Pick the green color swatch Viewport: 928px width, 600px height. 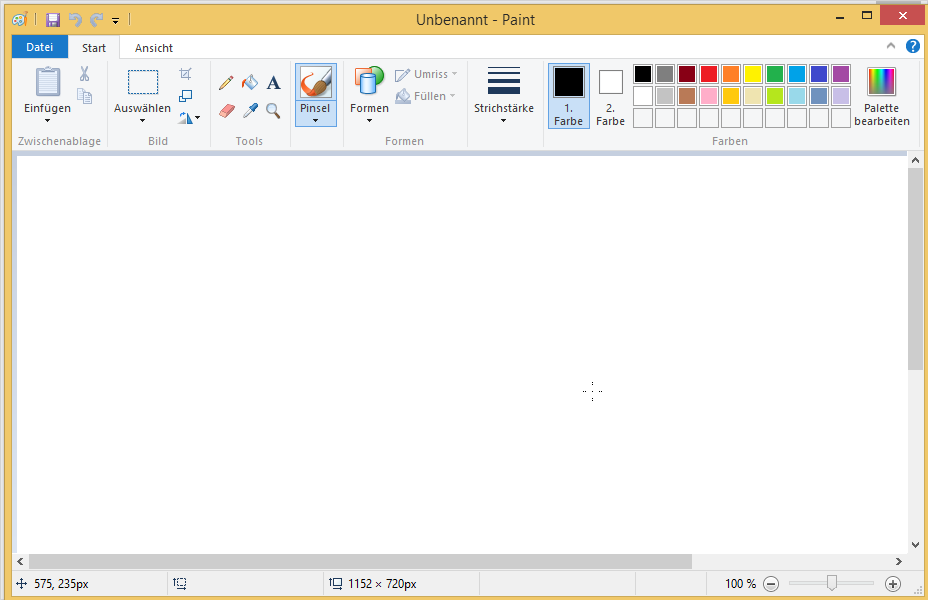pos(775,74)
